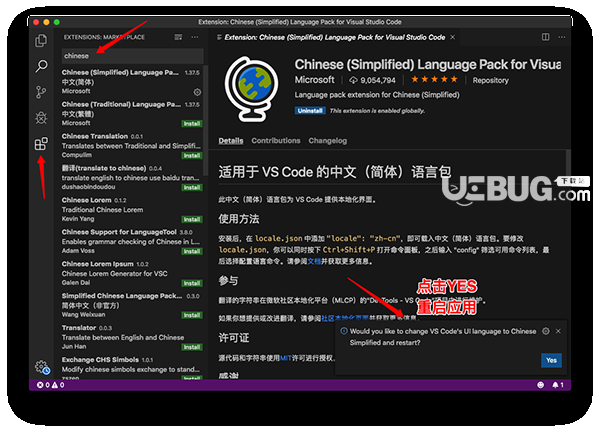Select Chinese Lorem list item
Screen dimensions: 600x432
(132, 209)
